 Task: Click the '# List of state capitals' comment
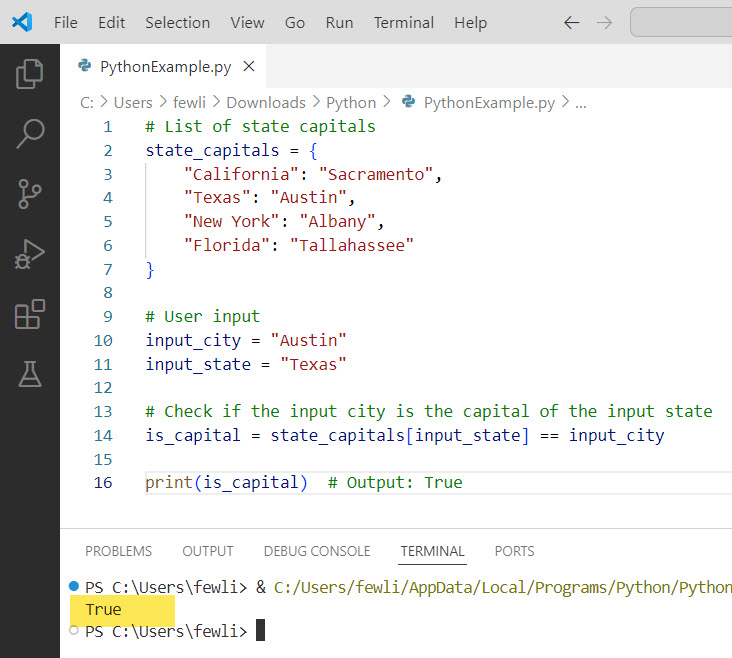tap(260, 127)
